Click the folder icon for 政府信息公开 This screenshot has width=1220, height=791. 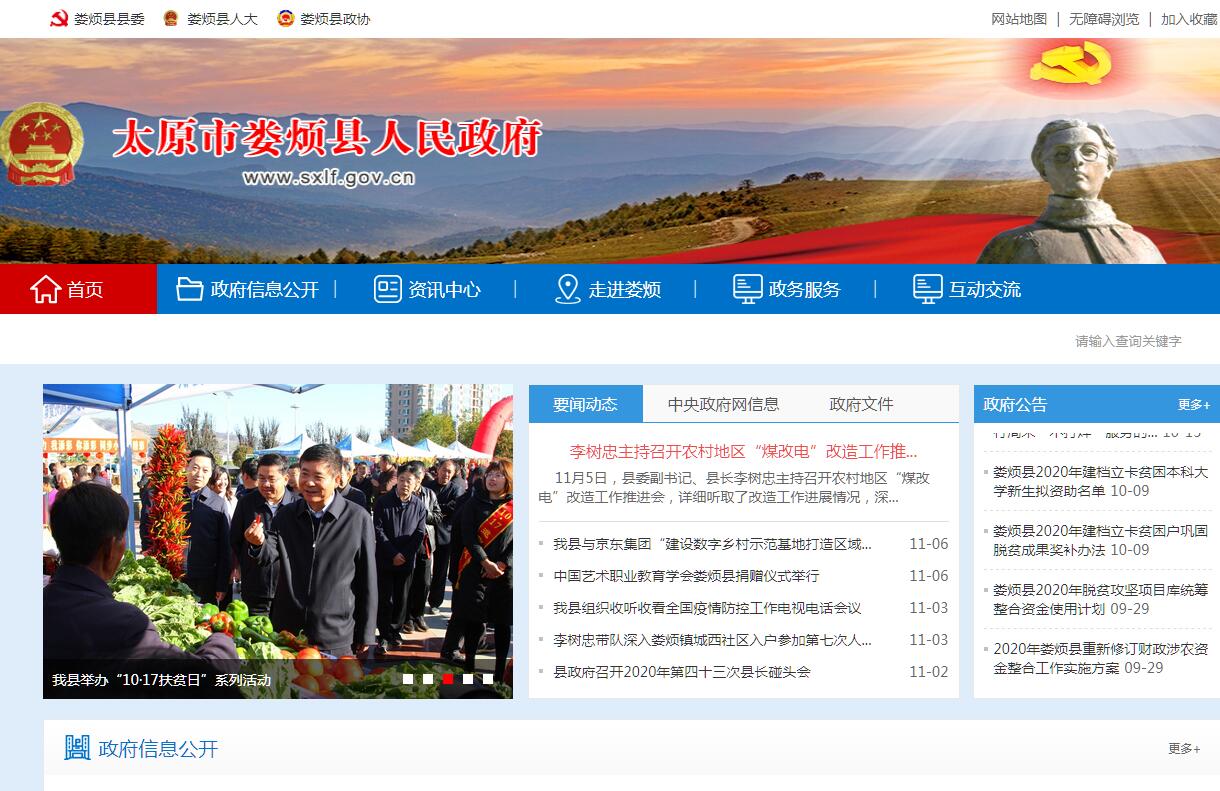pyautogui.click(x=189, y=290)
